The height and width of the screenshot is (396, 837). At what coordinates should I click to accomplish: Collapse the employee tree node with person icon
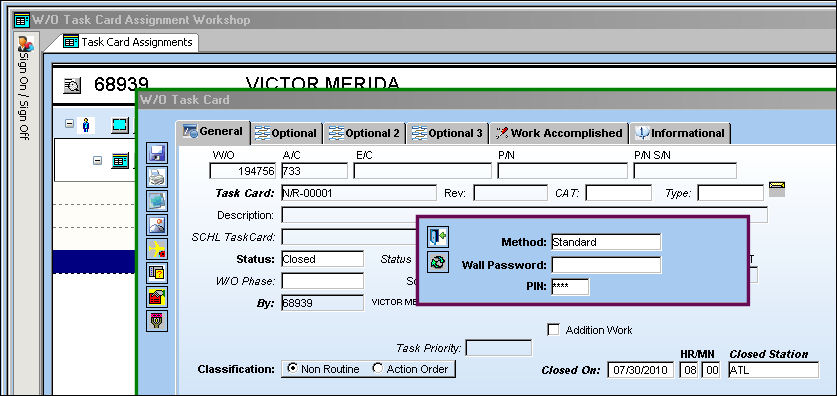(69, 123)
